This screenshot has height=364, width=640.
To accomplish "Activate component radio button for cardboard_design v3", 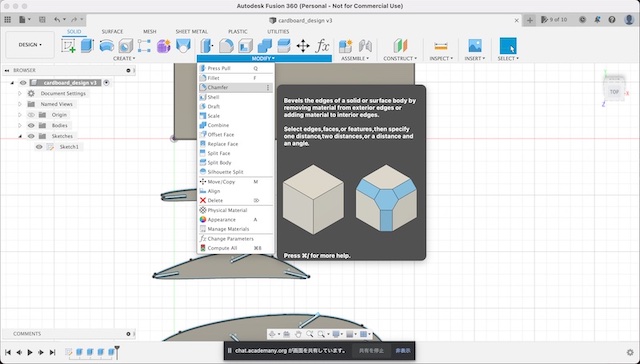I will (x=107, y=83).
